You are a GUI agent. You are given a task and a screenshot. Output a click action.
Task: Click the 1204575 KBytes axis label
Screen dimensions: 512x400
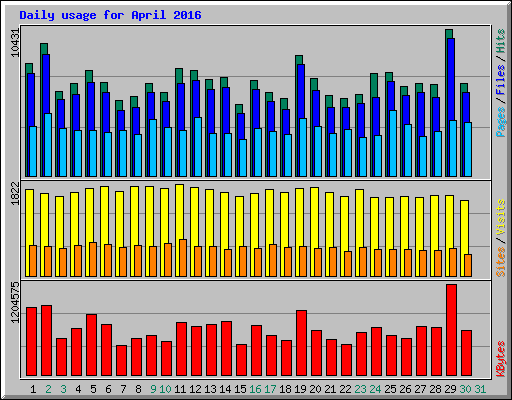(15, 302)
